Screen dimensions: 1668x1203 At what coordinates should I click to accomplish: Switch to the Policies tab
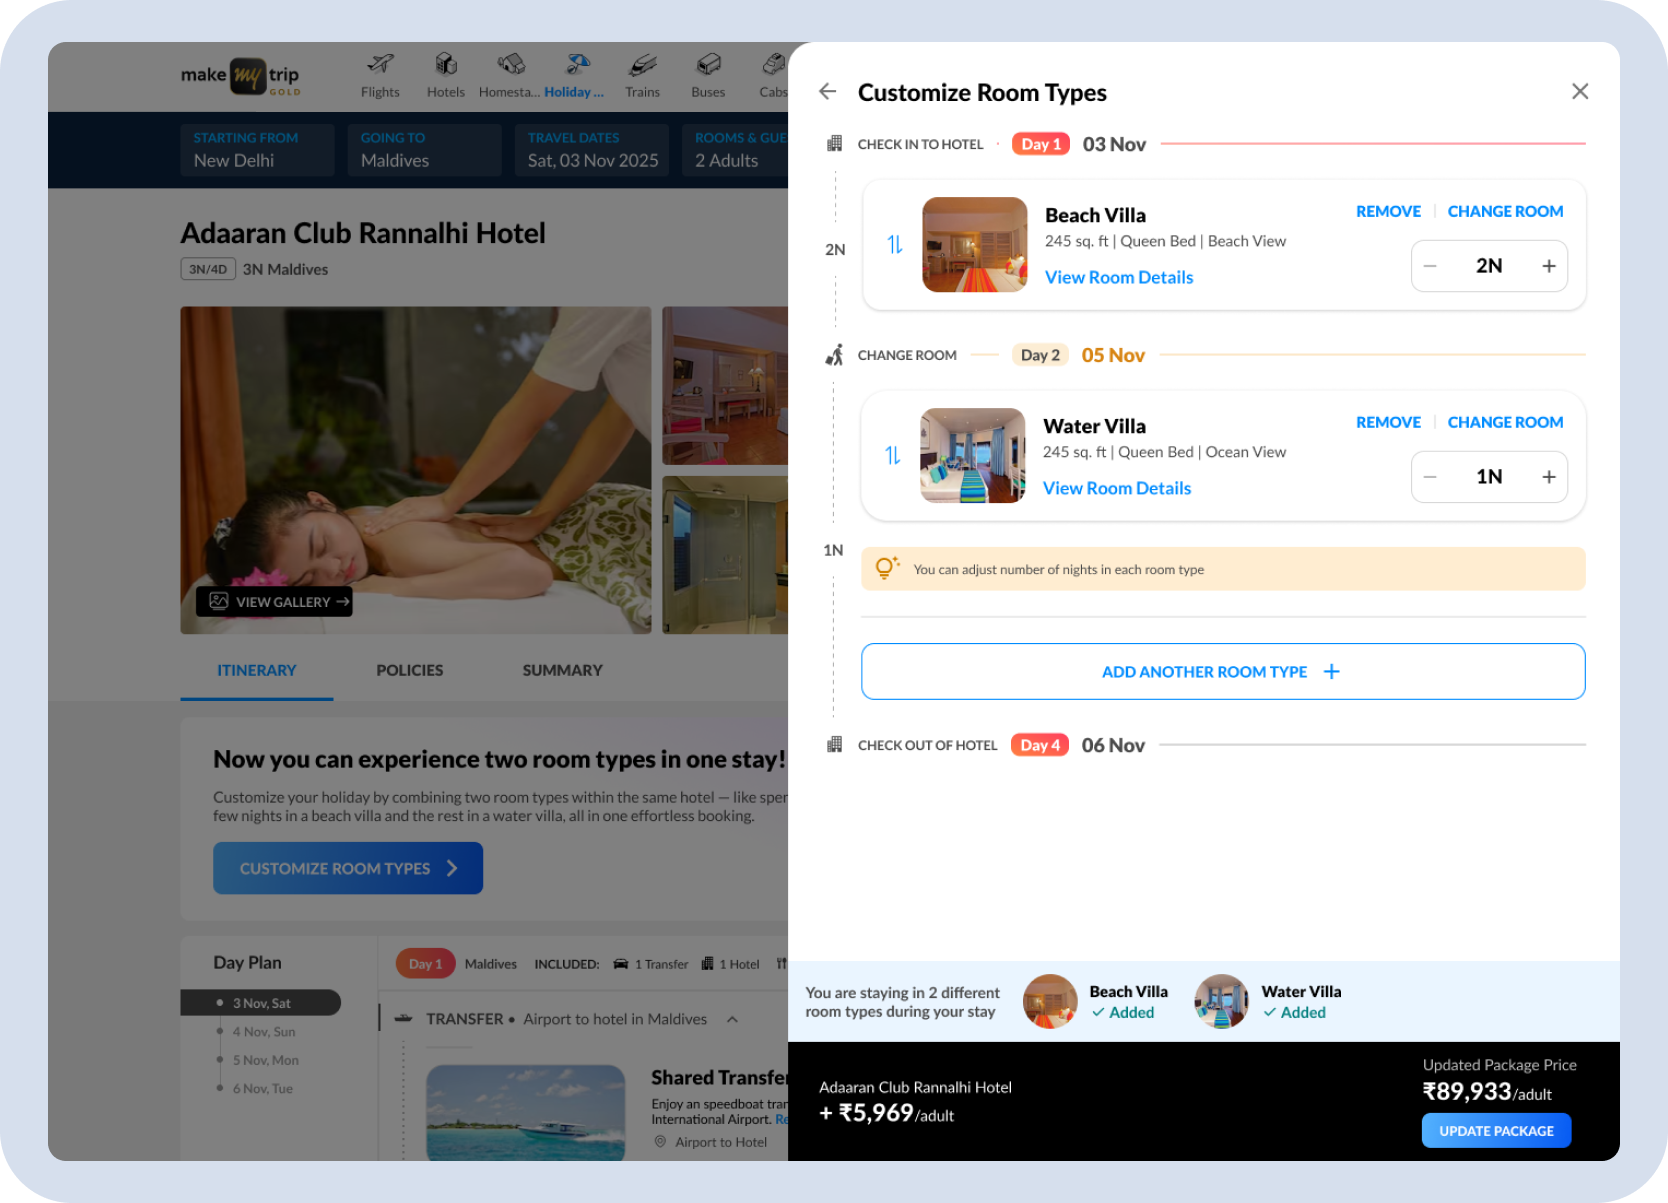410,671
